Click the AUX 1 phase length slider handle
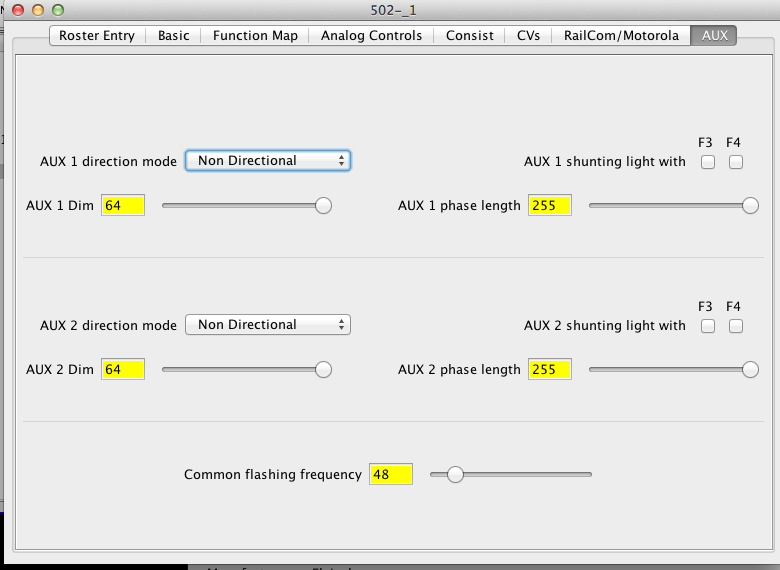Image resolution: width=780 pixels, height=570 pixels. click(750, 205)
